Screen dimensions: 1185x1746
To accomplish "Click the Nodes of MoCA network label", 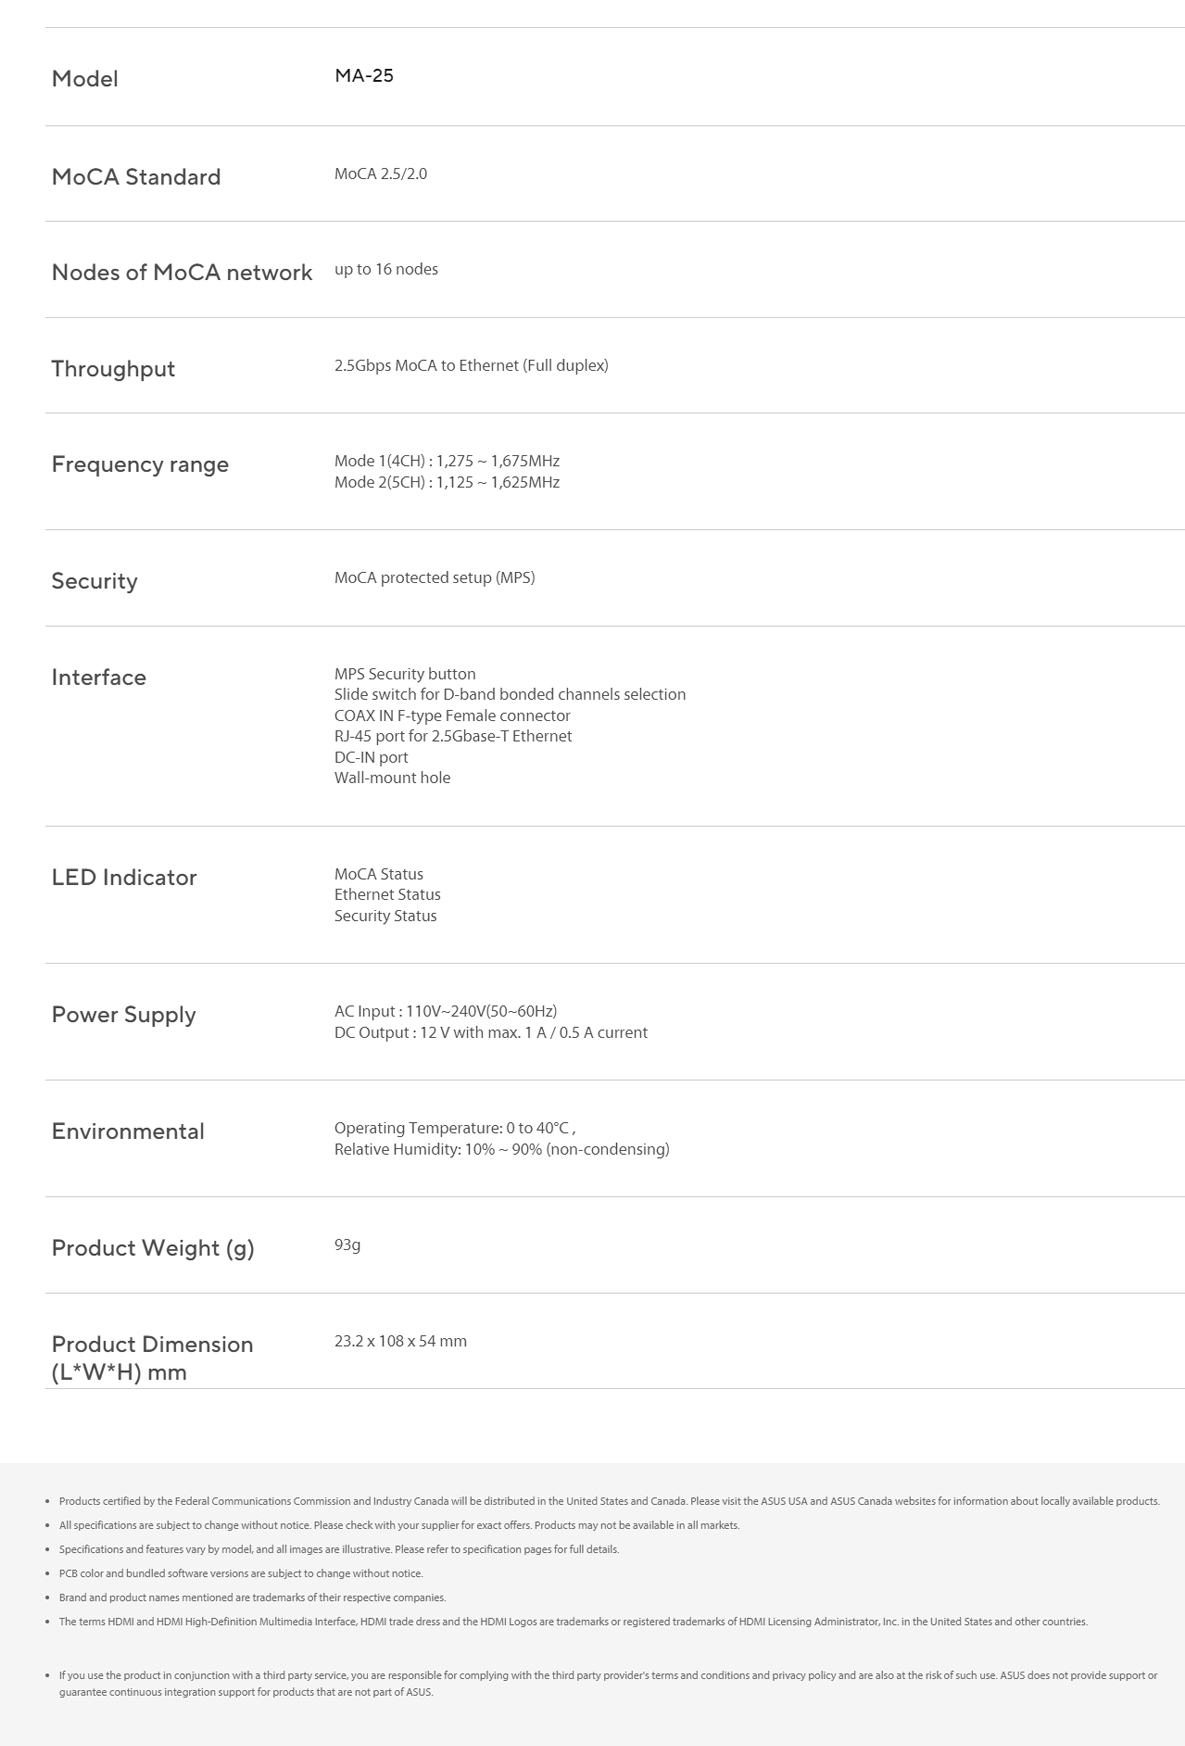I will (x=182, y=273).
